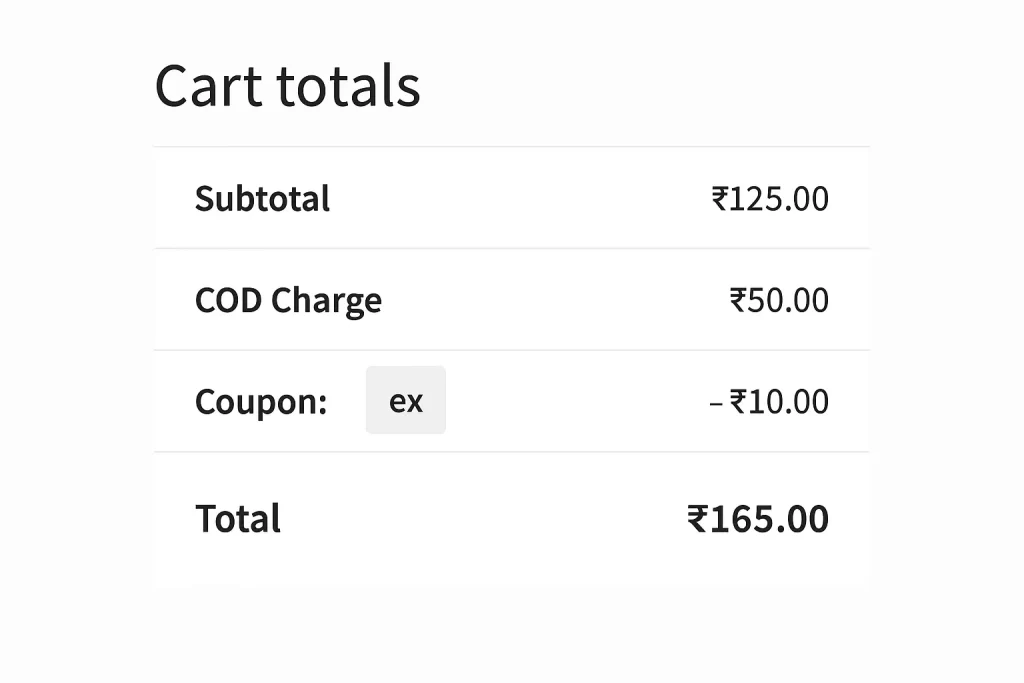1024x683 pixels.
Task: Click inside the Subtotal row
Action: coord(512,198)
